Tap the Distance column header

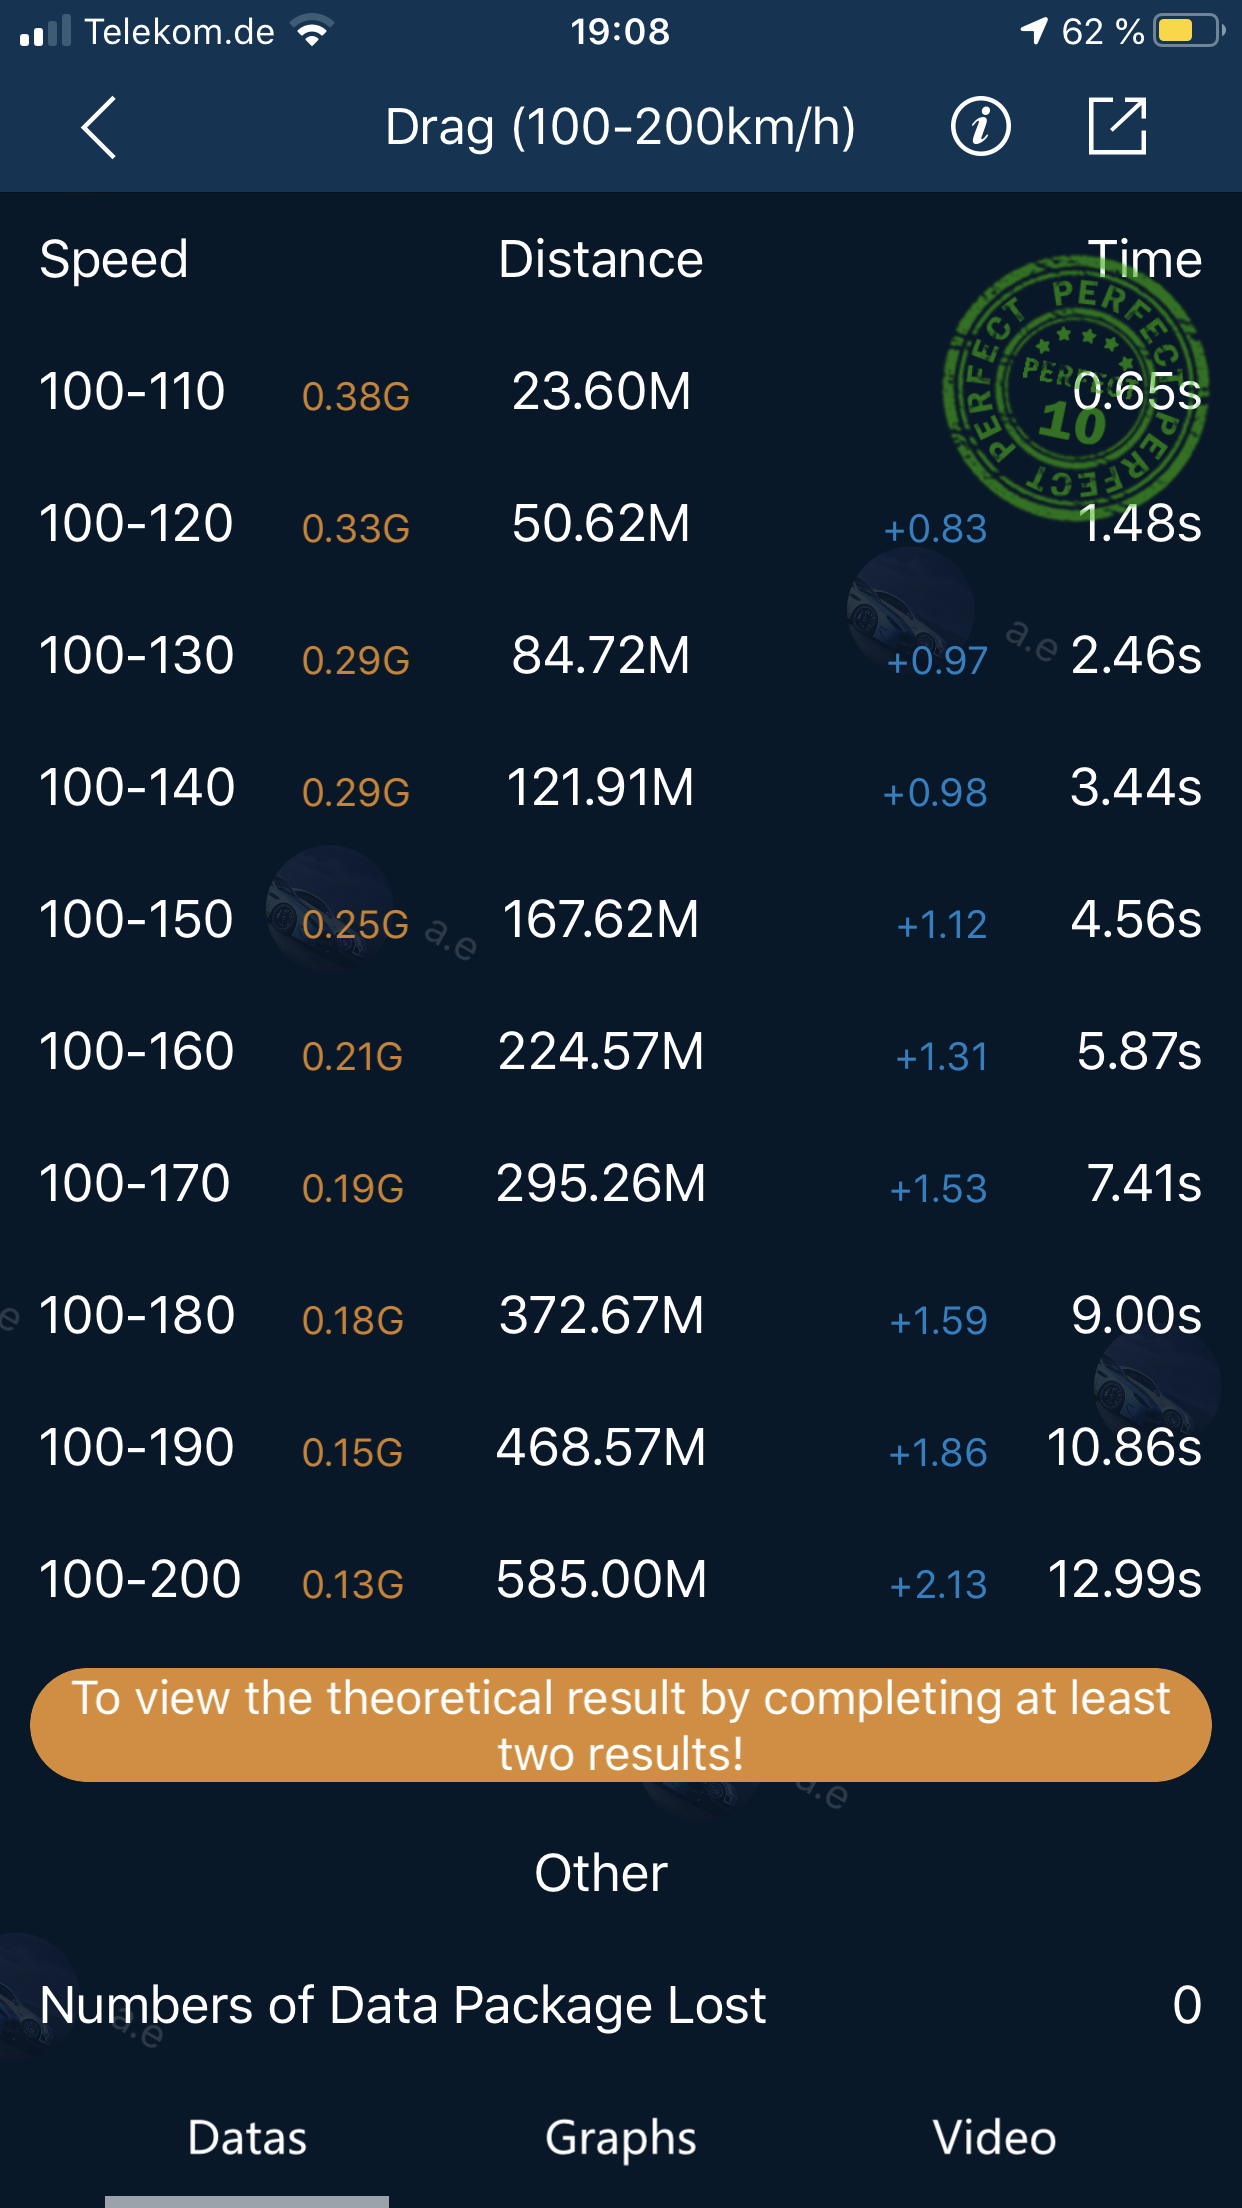click(600, 260)
